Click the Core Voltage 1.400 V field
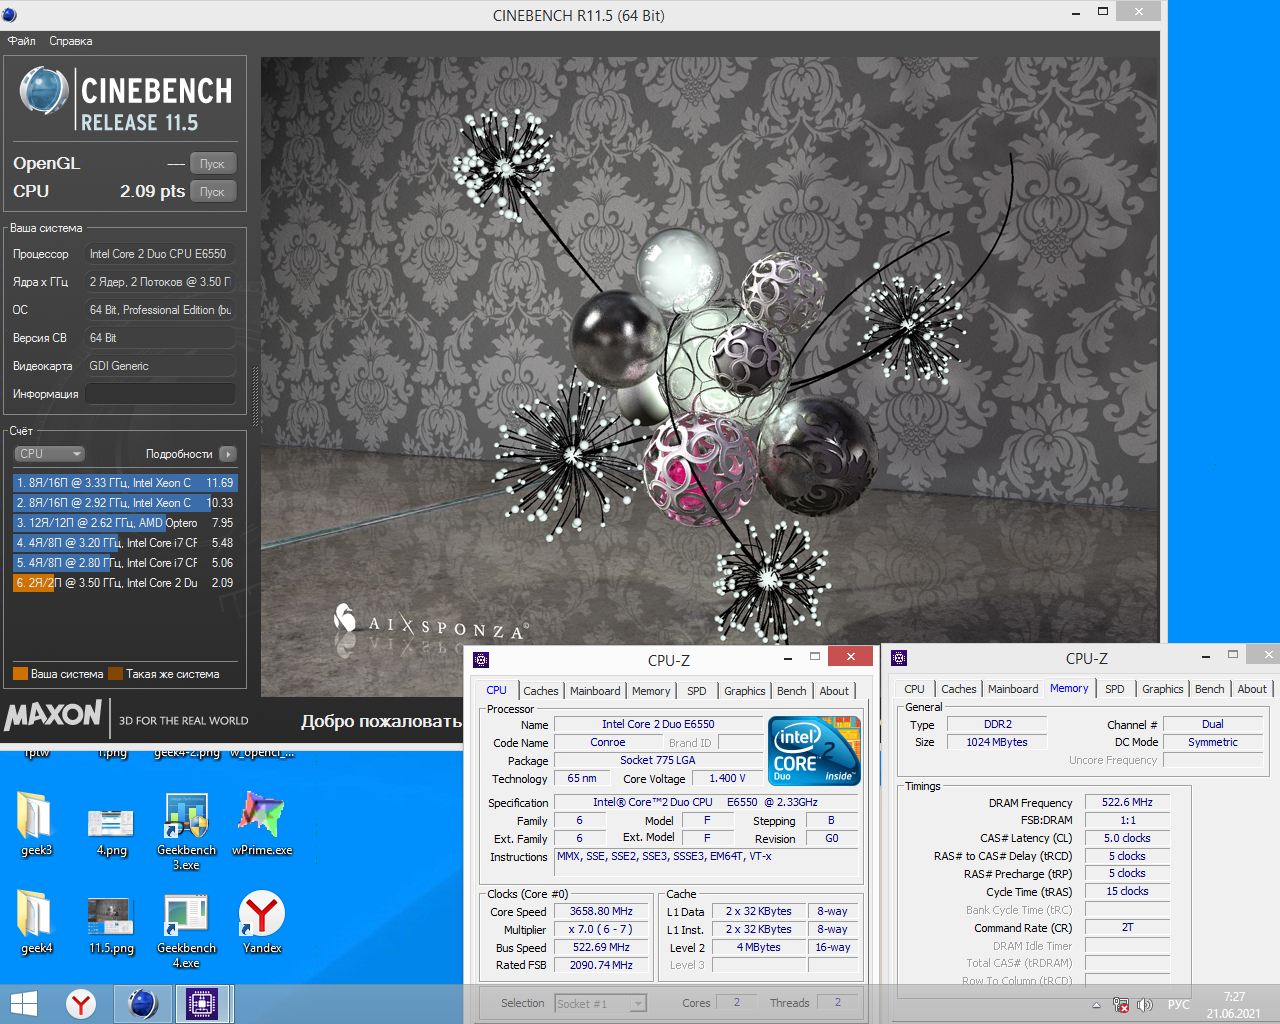The width and height of the screenshot is (1280, 1024). tap(726, 778)
